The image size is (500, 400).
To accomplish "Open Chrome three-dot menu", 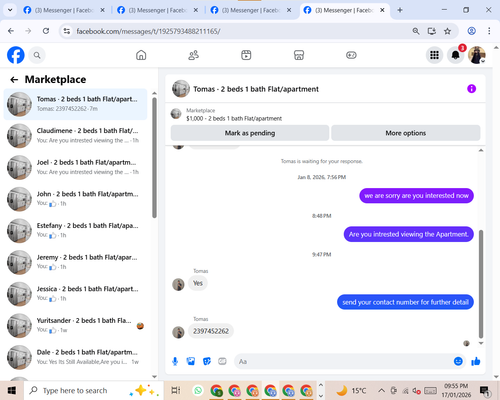I will (x=489, y=31).
